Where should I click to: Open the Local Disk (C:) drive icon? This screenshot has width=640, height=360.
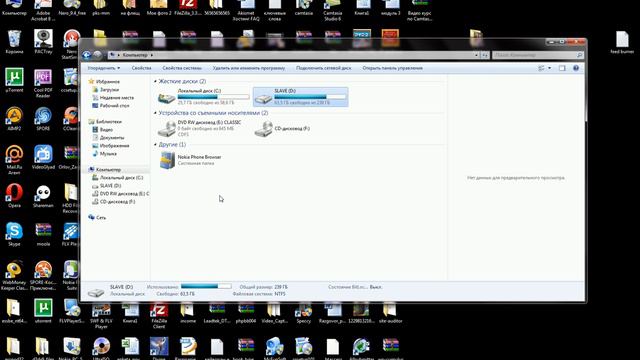pos(167,98)
